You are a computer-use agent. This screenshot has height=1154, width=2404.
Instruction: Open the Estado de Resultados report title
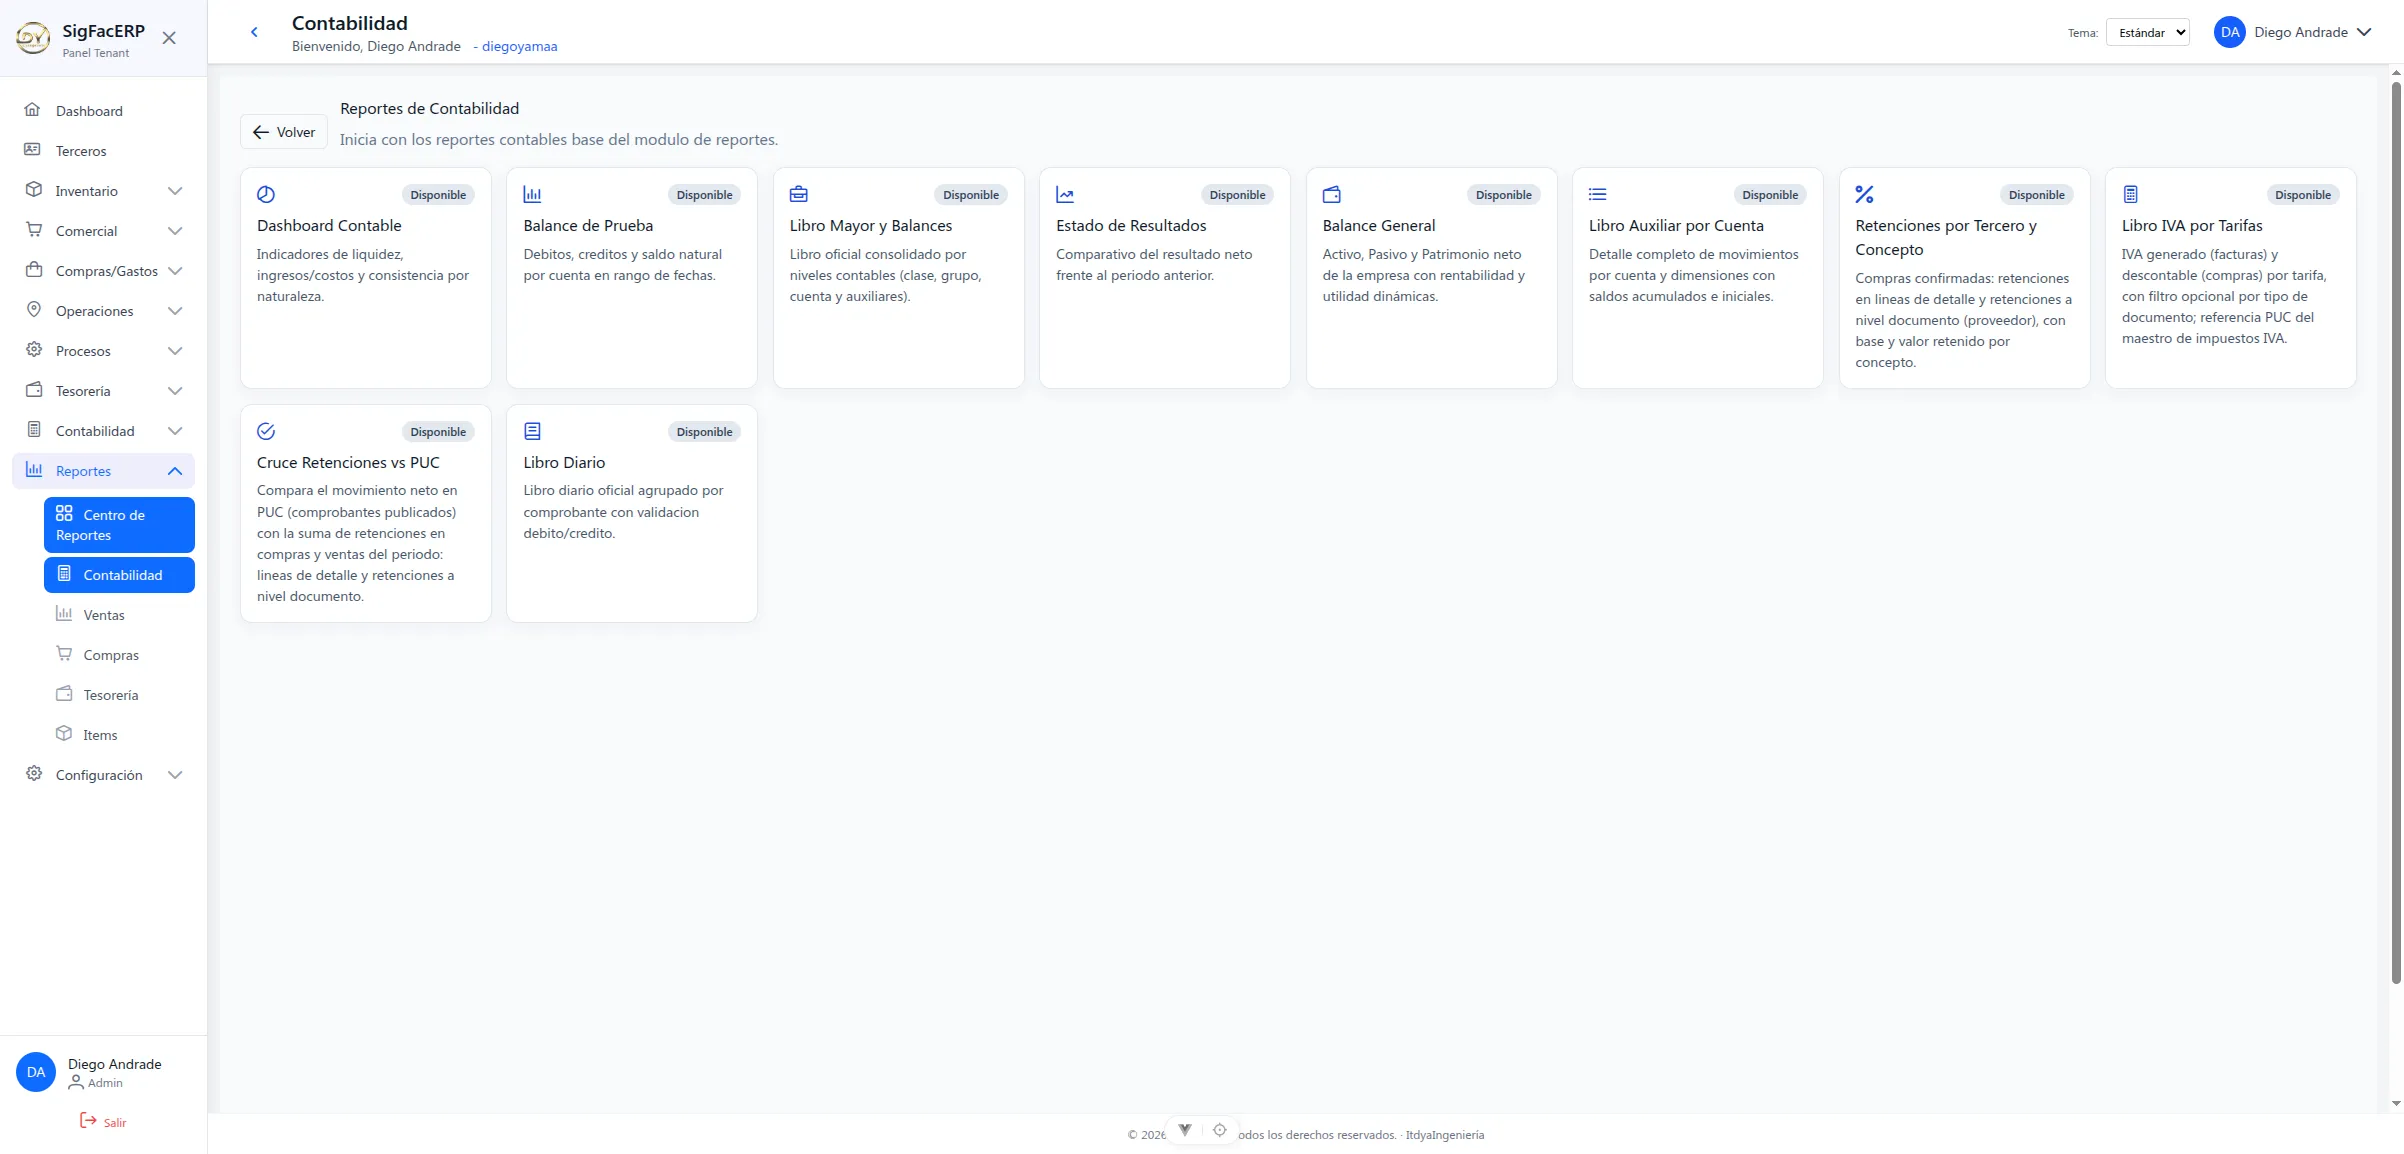click(x=1131, y=225)
